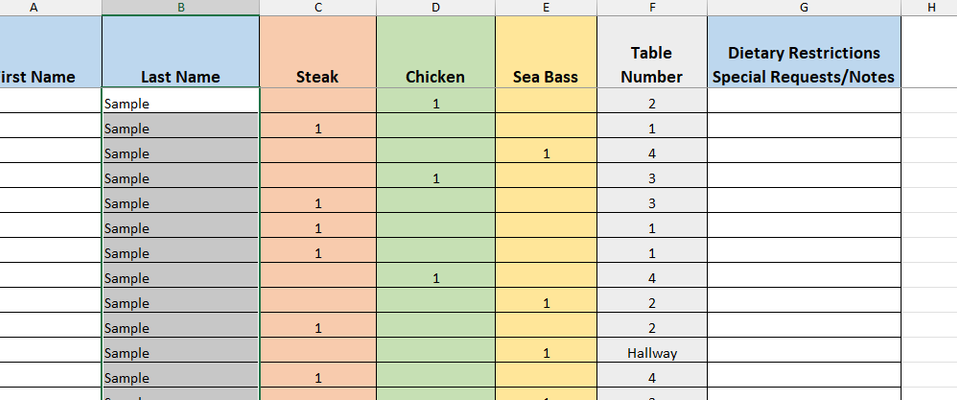
Task: Select the cell containing Hallway
Action: coord(652,353)
